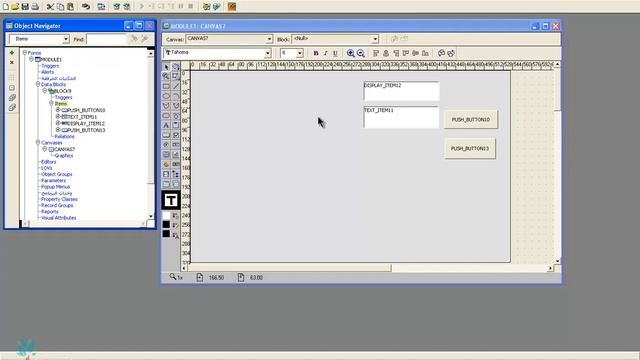The height and width of the screenshot is (360, 640).
Task: Select the Record Groups tree node
Action: coord(57,205)
